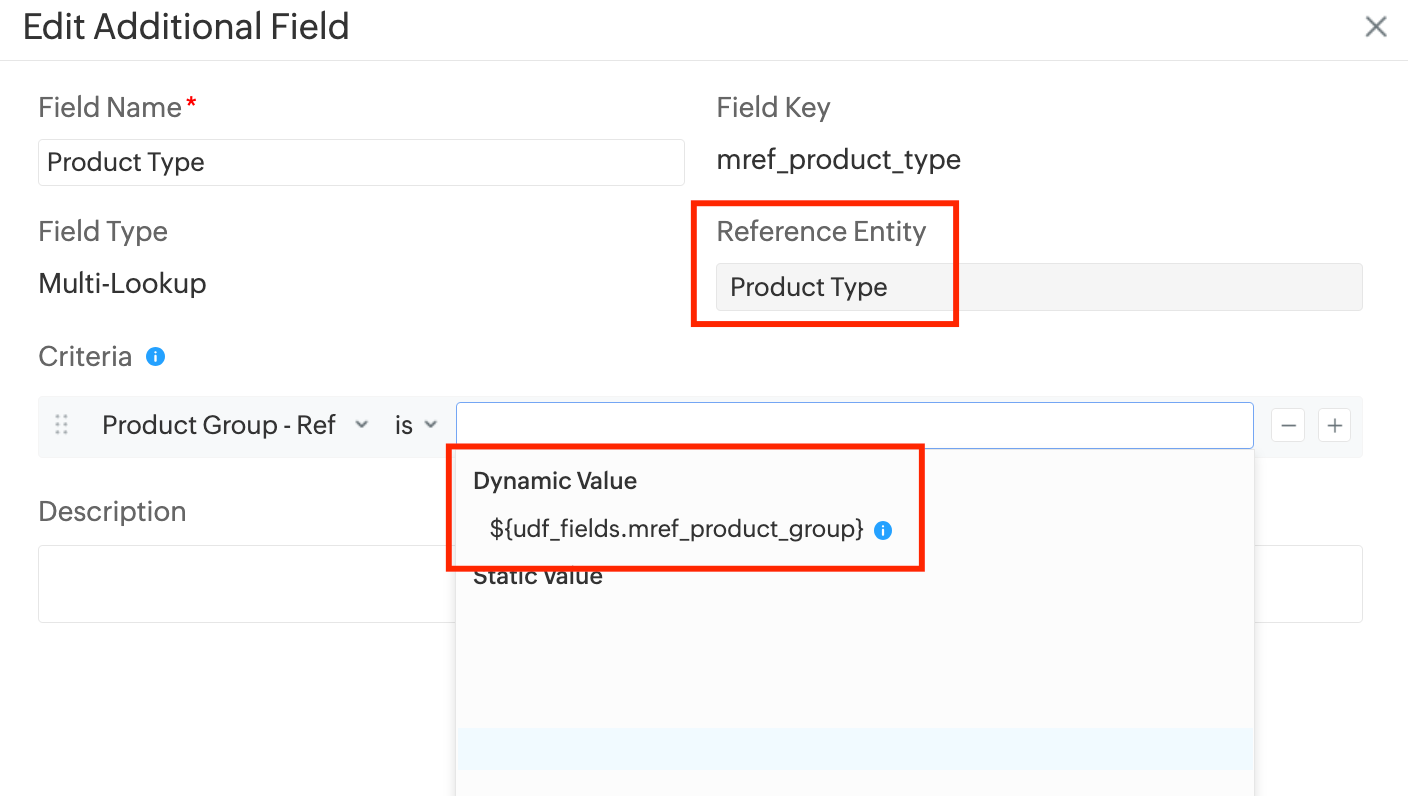Screen dimensions: 1408x796
Task: Remove criteria row with minus button
Action: (1287, 426)
